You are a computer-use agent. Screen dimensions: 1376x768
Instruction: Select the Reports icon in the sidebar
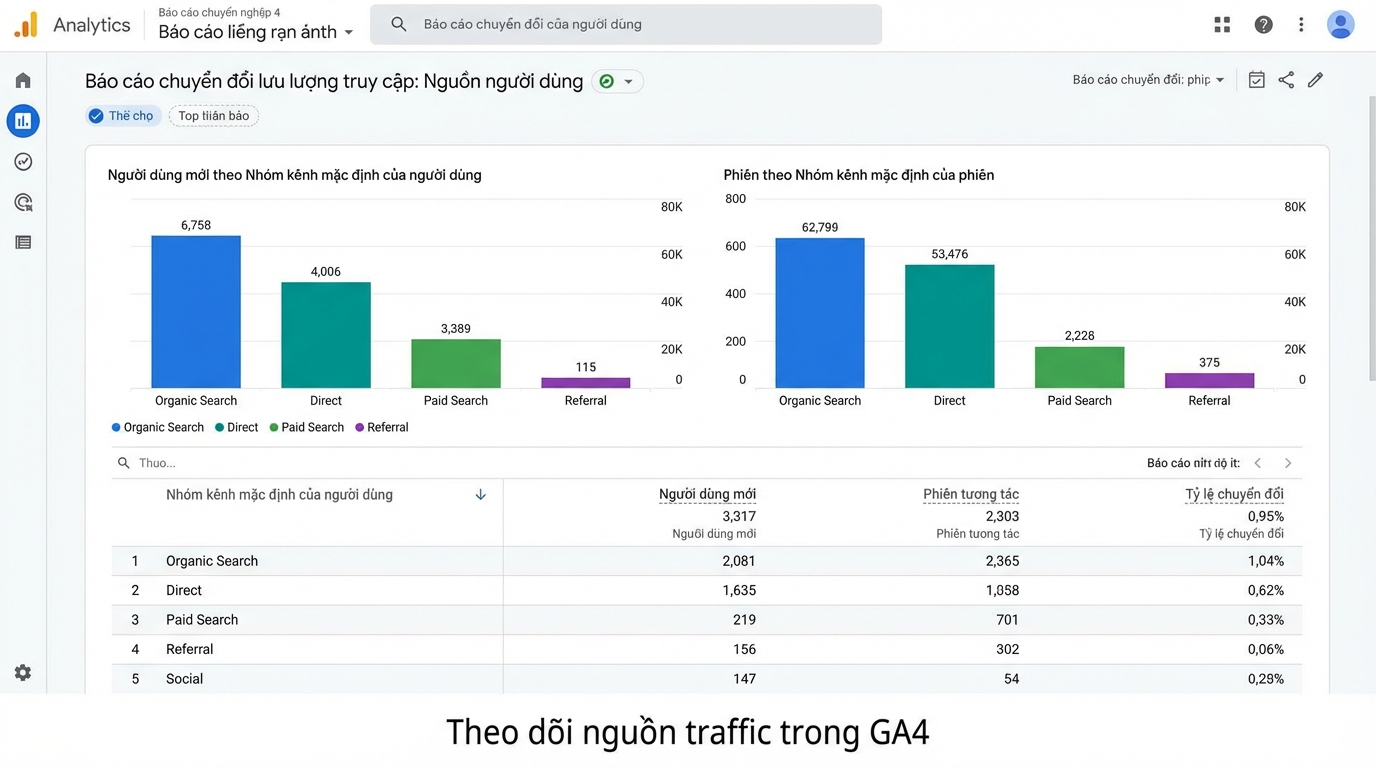[x=22, y=120]
